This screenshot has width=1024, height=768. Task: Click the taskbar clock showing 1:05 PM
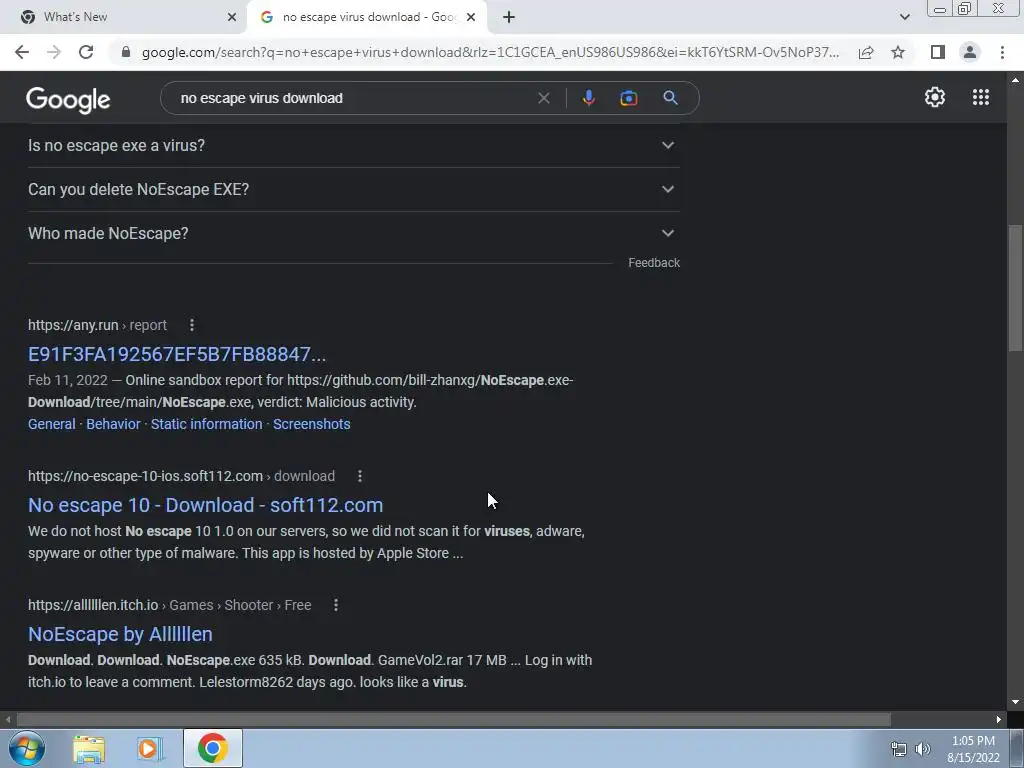[x=973, y=749]
